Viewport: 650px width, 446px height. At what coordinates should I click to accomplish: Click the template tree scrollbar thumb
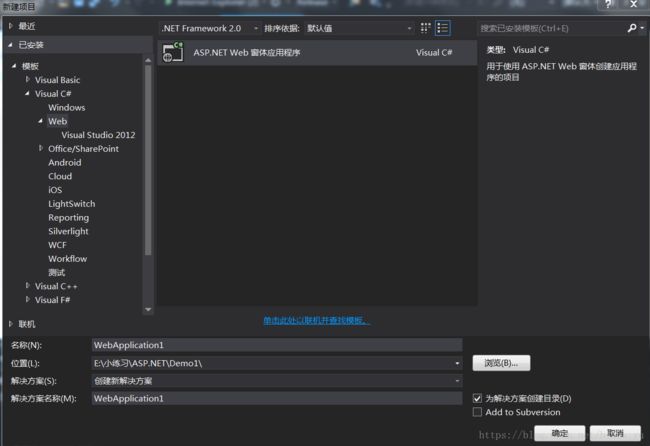(148, 160)
